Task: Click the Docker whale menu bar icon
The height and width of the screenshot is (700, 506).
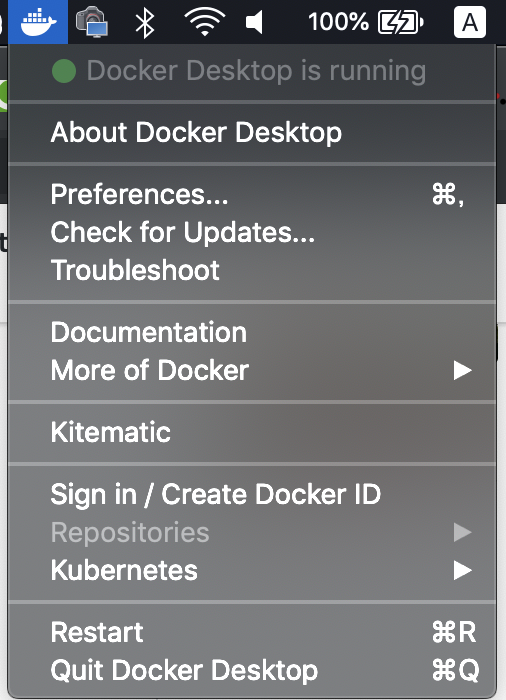Action: pyautogui.click(x=38, y=21)
